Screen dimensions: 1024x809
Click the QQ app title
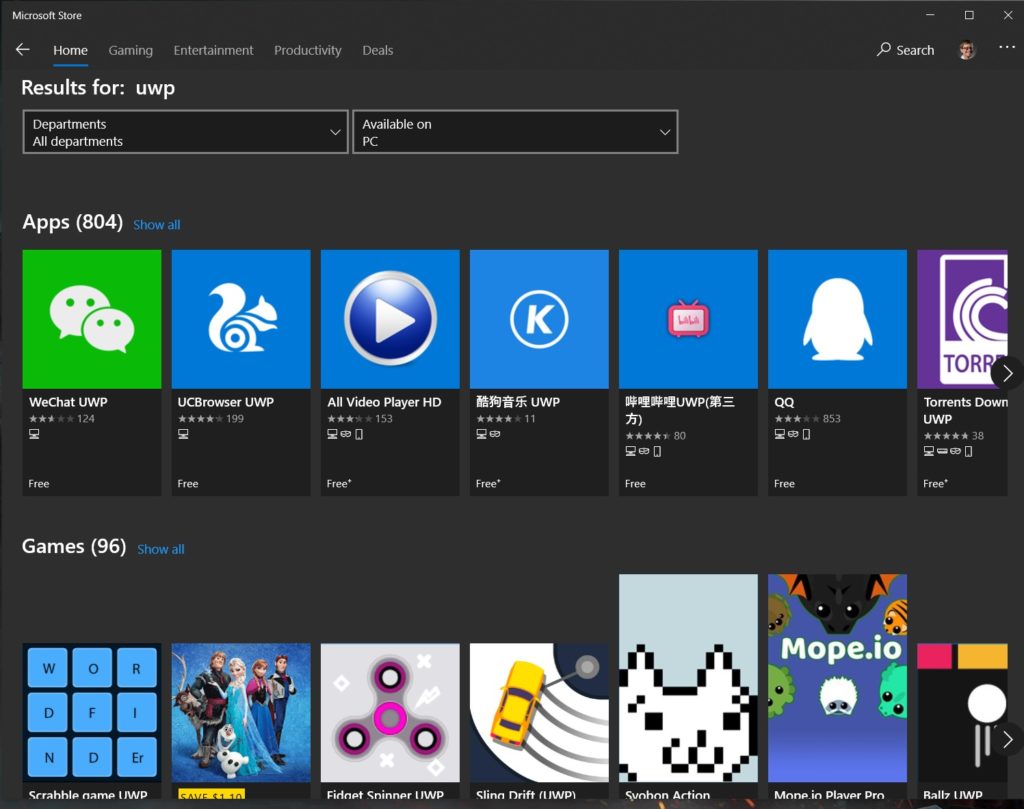click(784, 402)
